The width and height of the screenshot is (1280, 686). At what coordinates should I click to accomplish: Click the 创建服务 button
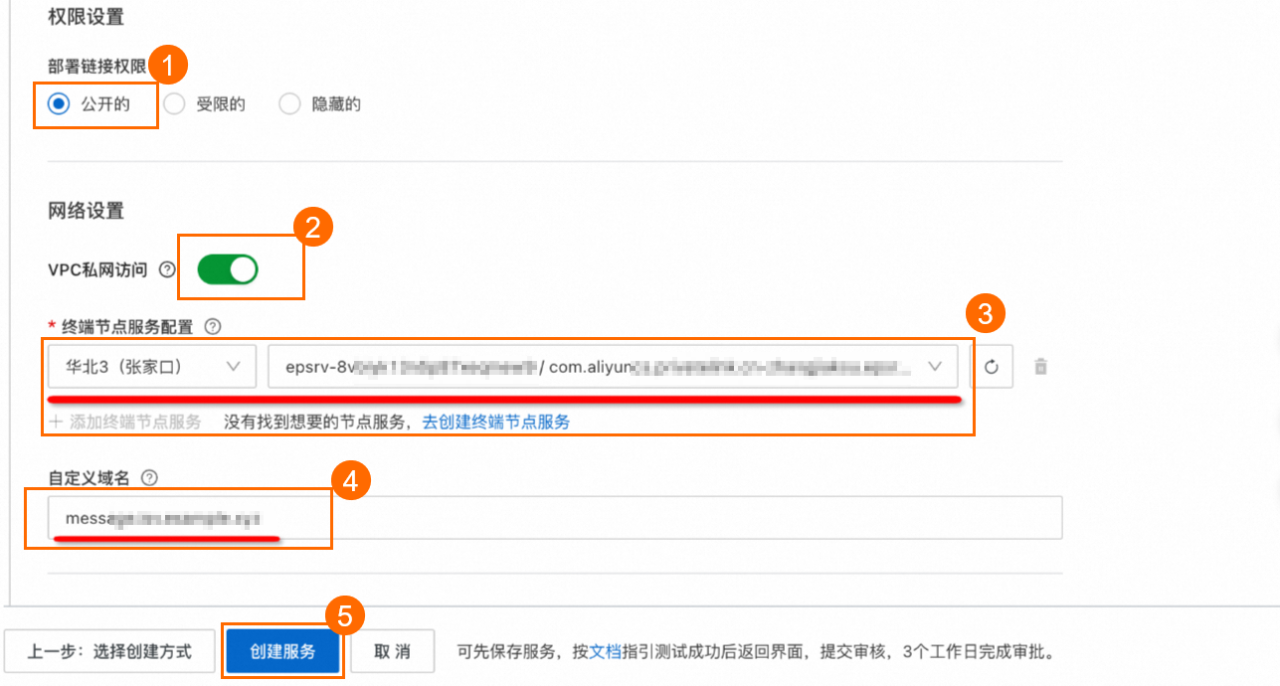point(283,651)
